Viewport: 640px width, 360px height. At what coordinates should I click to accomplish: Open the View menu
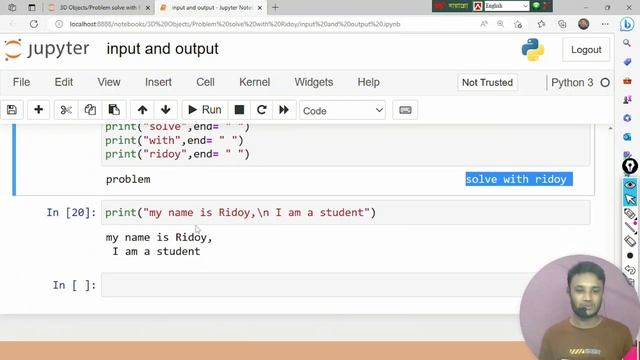coord(109,82)
